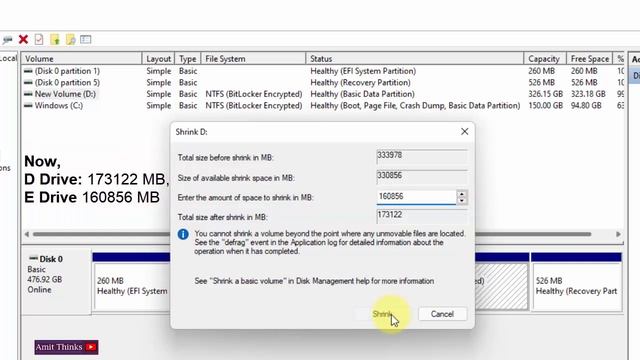Viewport: 640px width, 360px height.
Task: Click the yellow folder toolbar icon
Action: [x=55, y=40]
